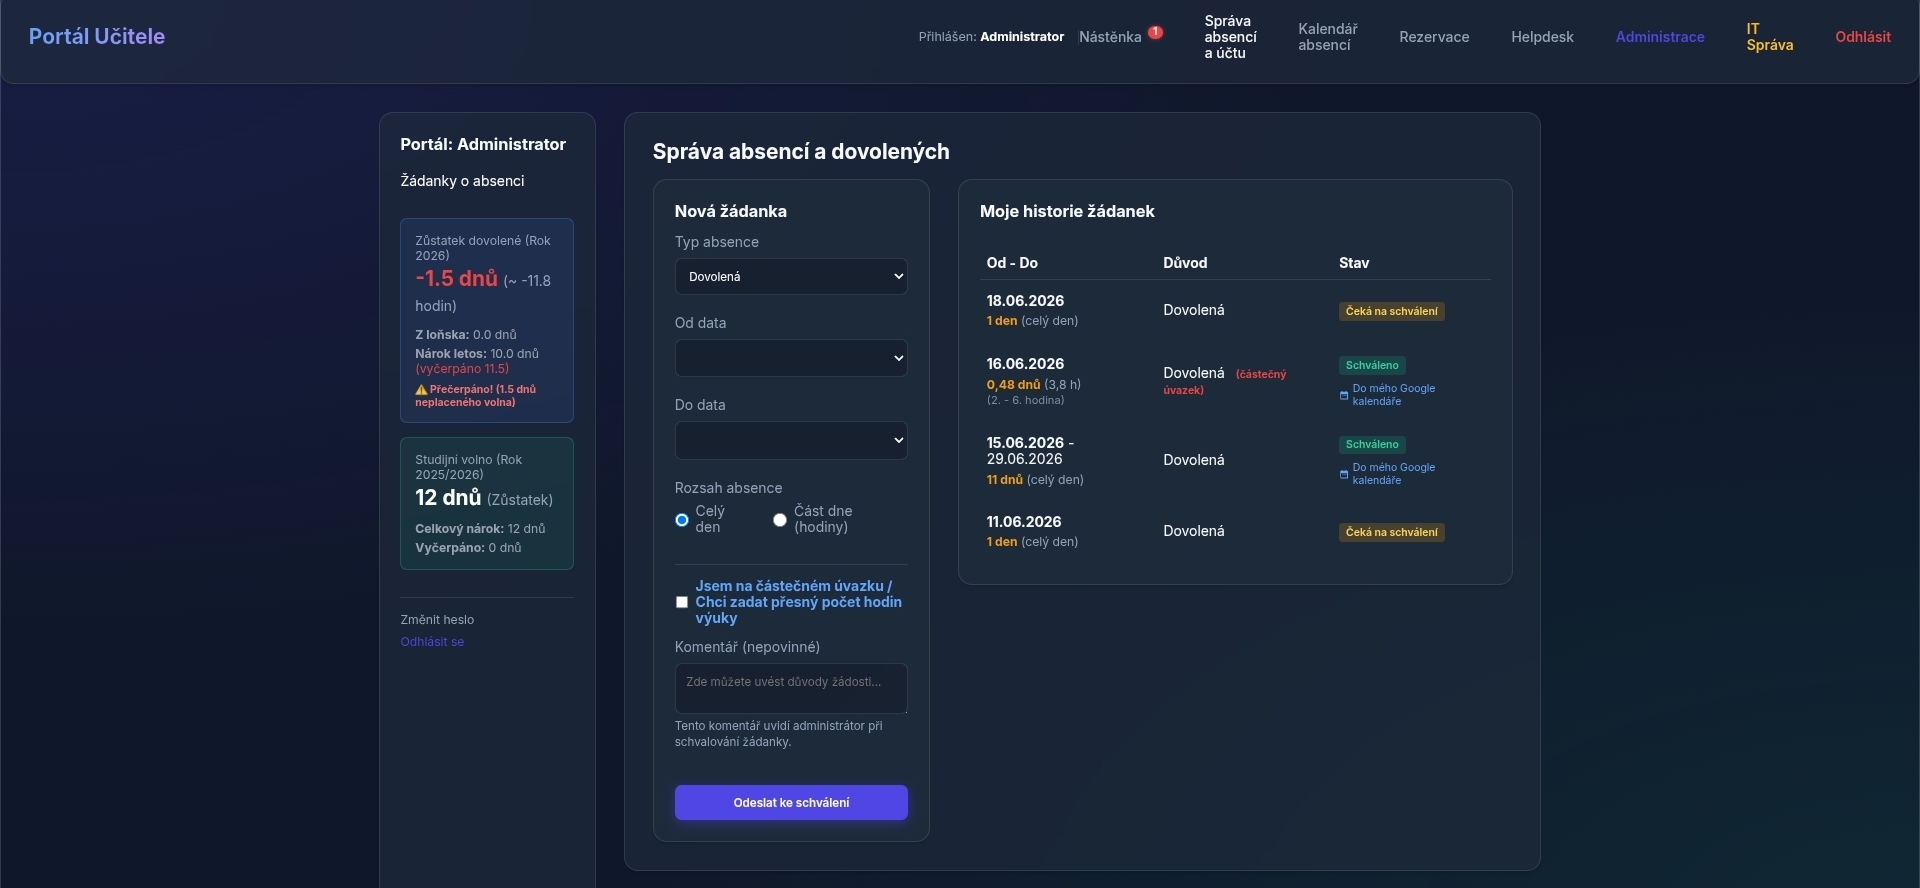Screen dimensions: 1920x888
Task: Go to Kalendář absencí
Action: click(1328, 37)
